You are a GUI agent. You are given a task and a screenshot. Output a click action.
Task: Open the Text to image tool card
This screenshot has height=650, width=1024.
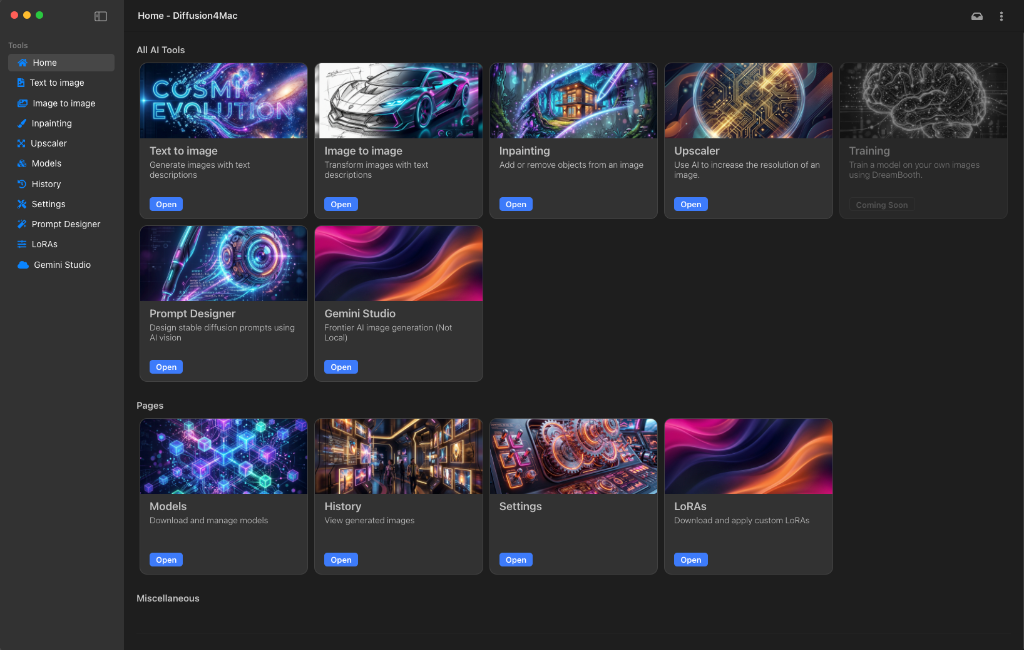[x=166, y=204]
